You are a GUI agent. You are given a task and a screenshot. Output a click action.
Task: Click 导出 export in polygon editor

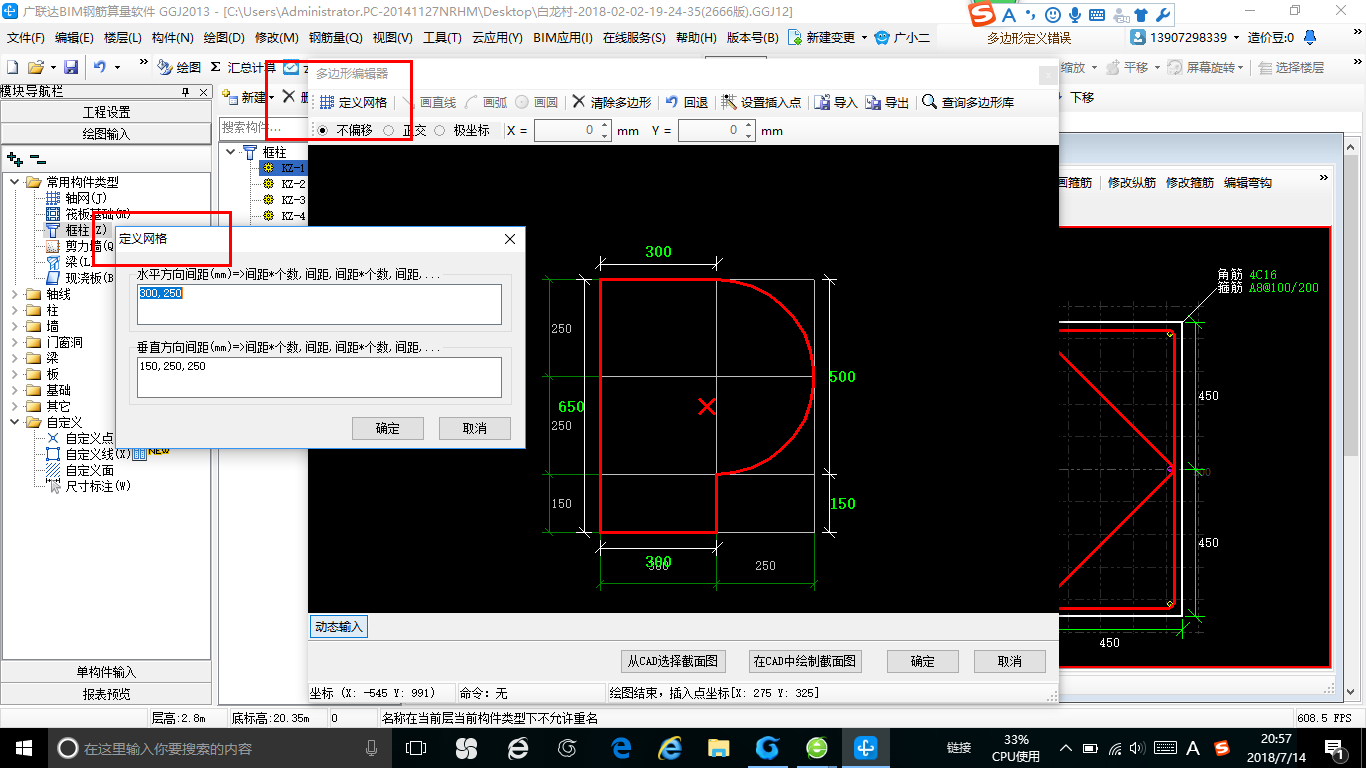point(887,102)
